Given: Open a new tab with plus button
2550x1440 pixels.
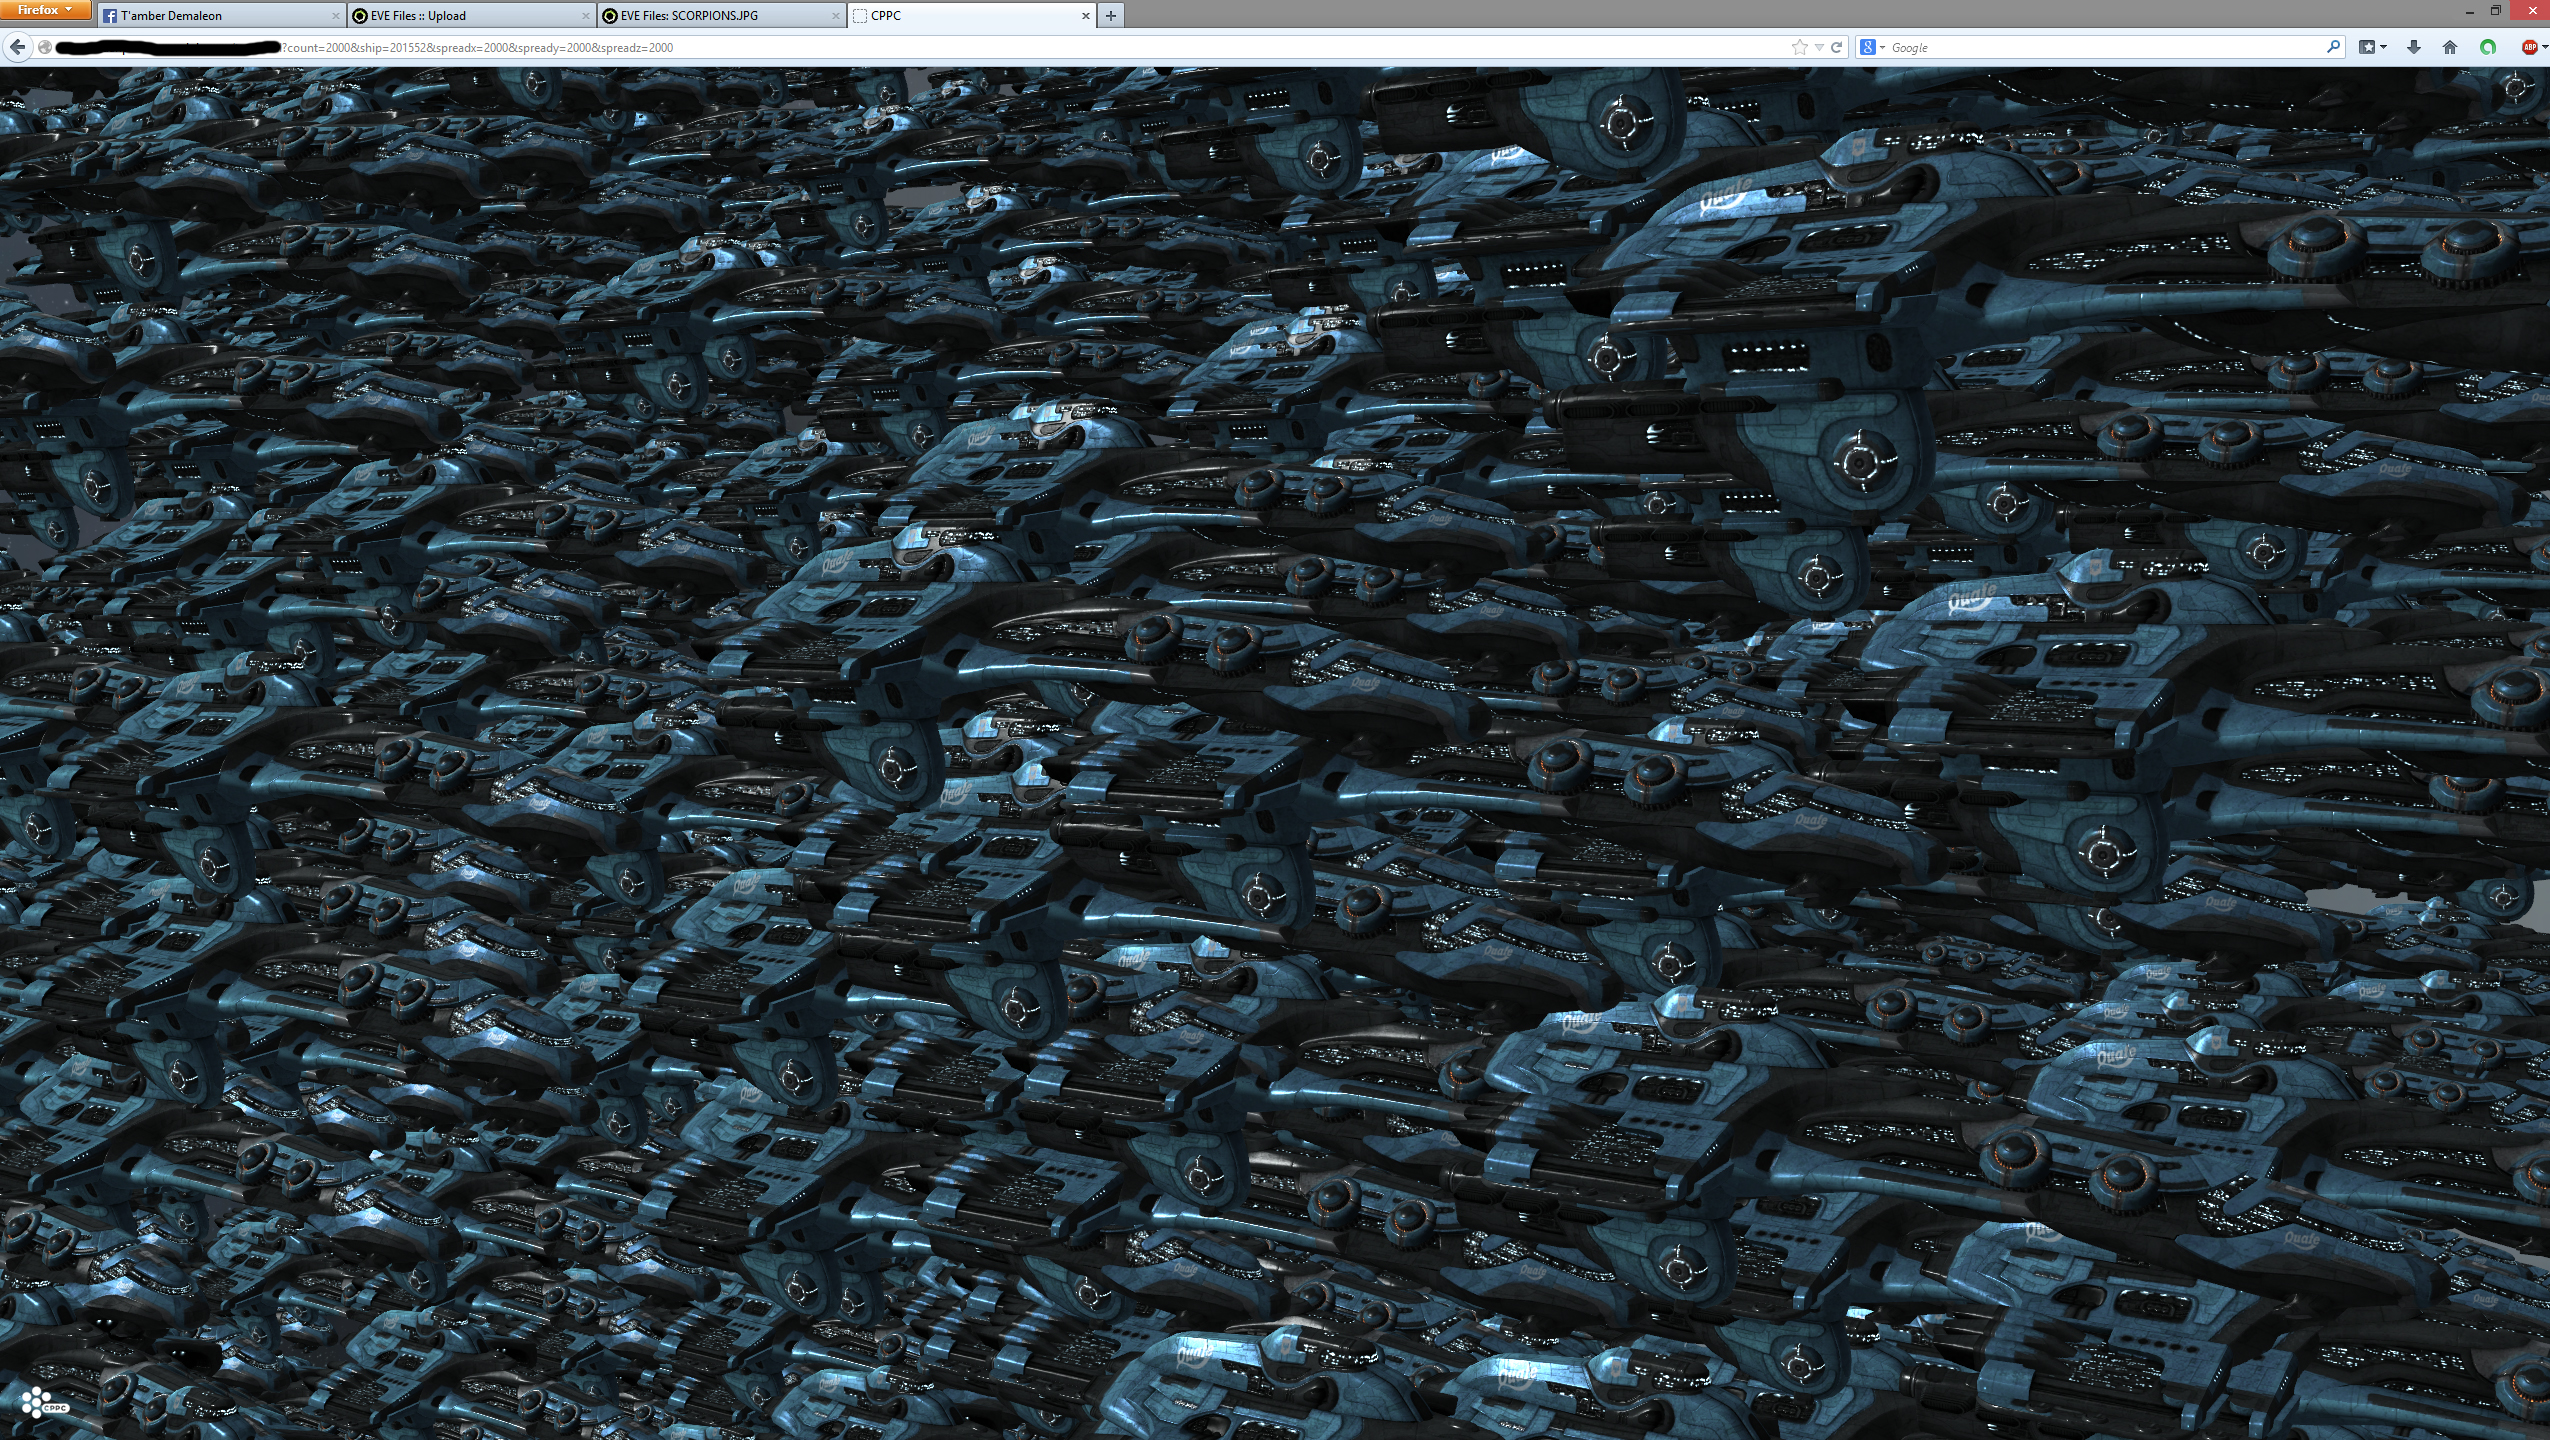Looking at the screenshot, I should click(x=1110, y=16).
